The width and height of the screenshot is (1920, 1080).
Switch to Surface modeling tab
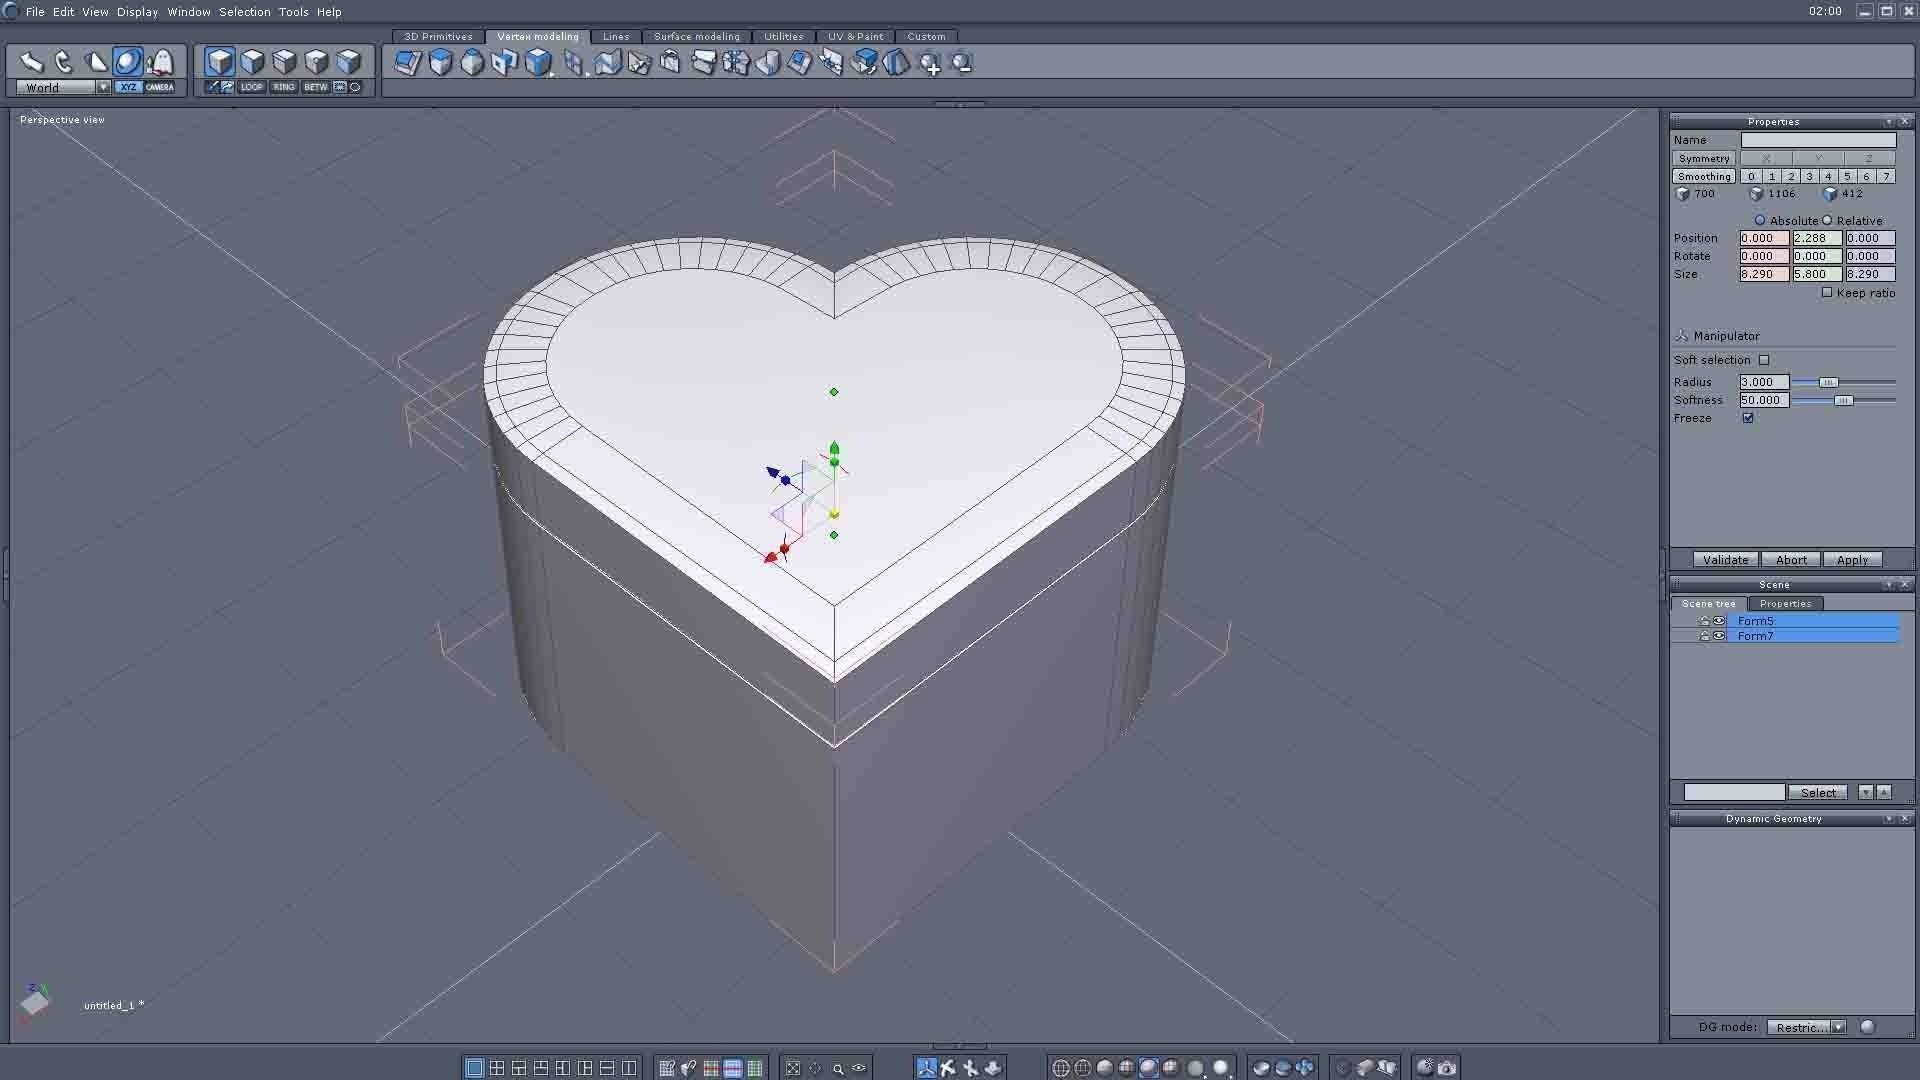tap(697, 36)
